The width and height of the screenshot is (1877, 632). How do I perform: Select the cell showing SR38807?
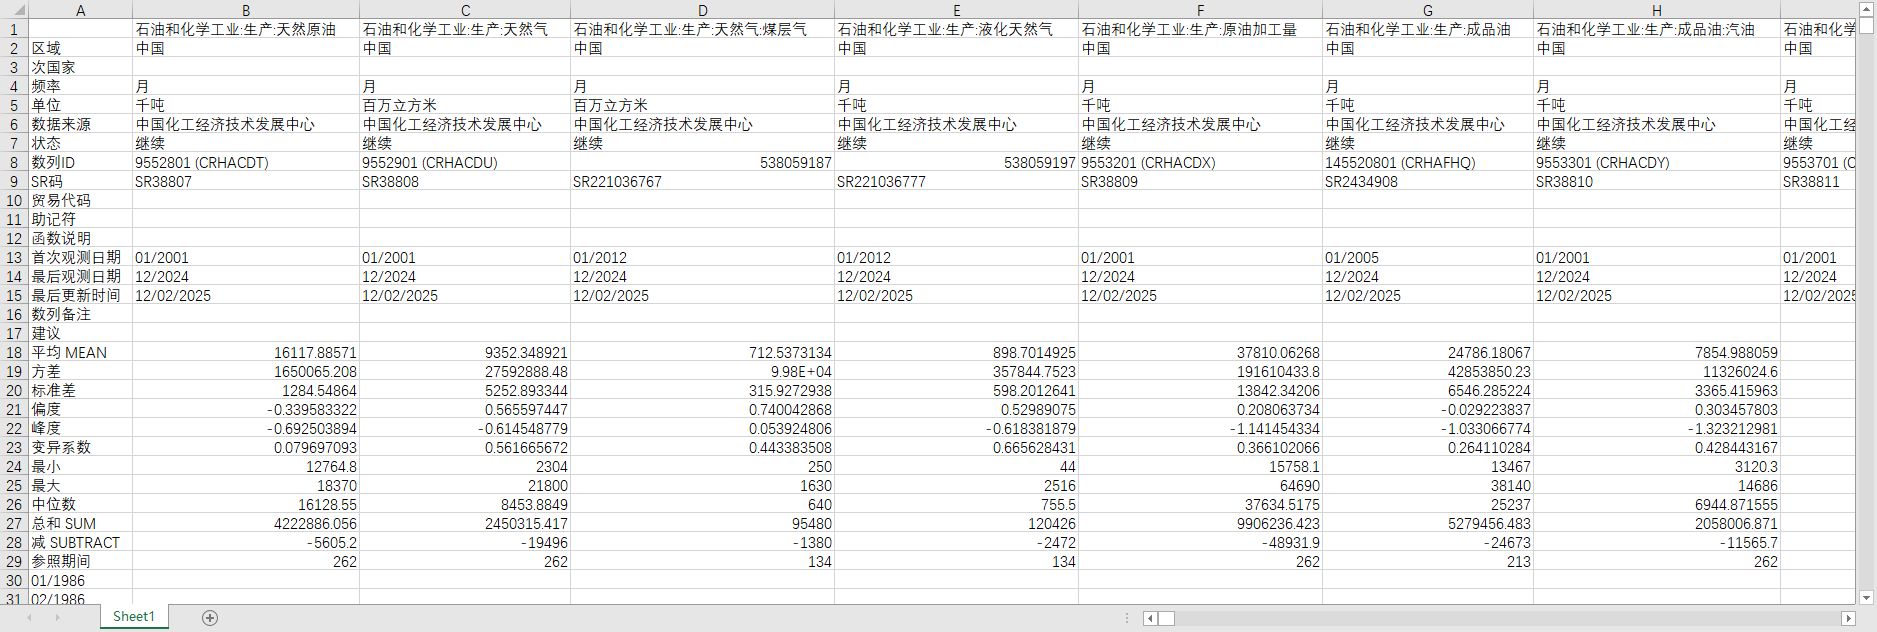click(246, 182)
